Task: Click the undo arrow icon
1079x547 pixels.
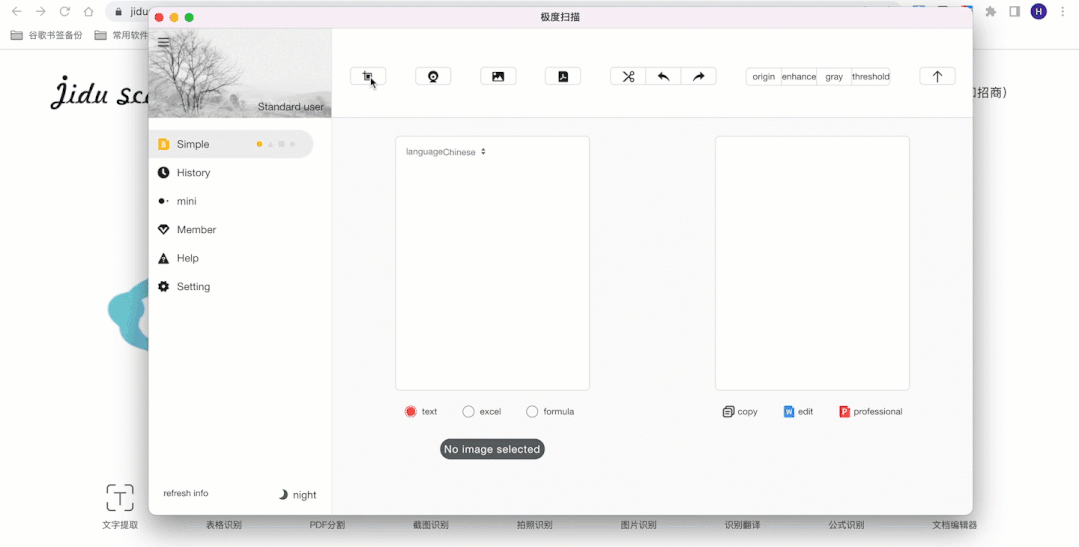Action: pyautogui.click(x=663, y=77)
